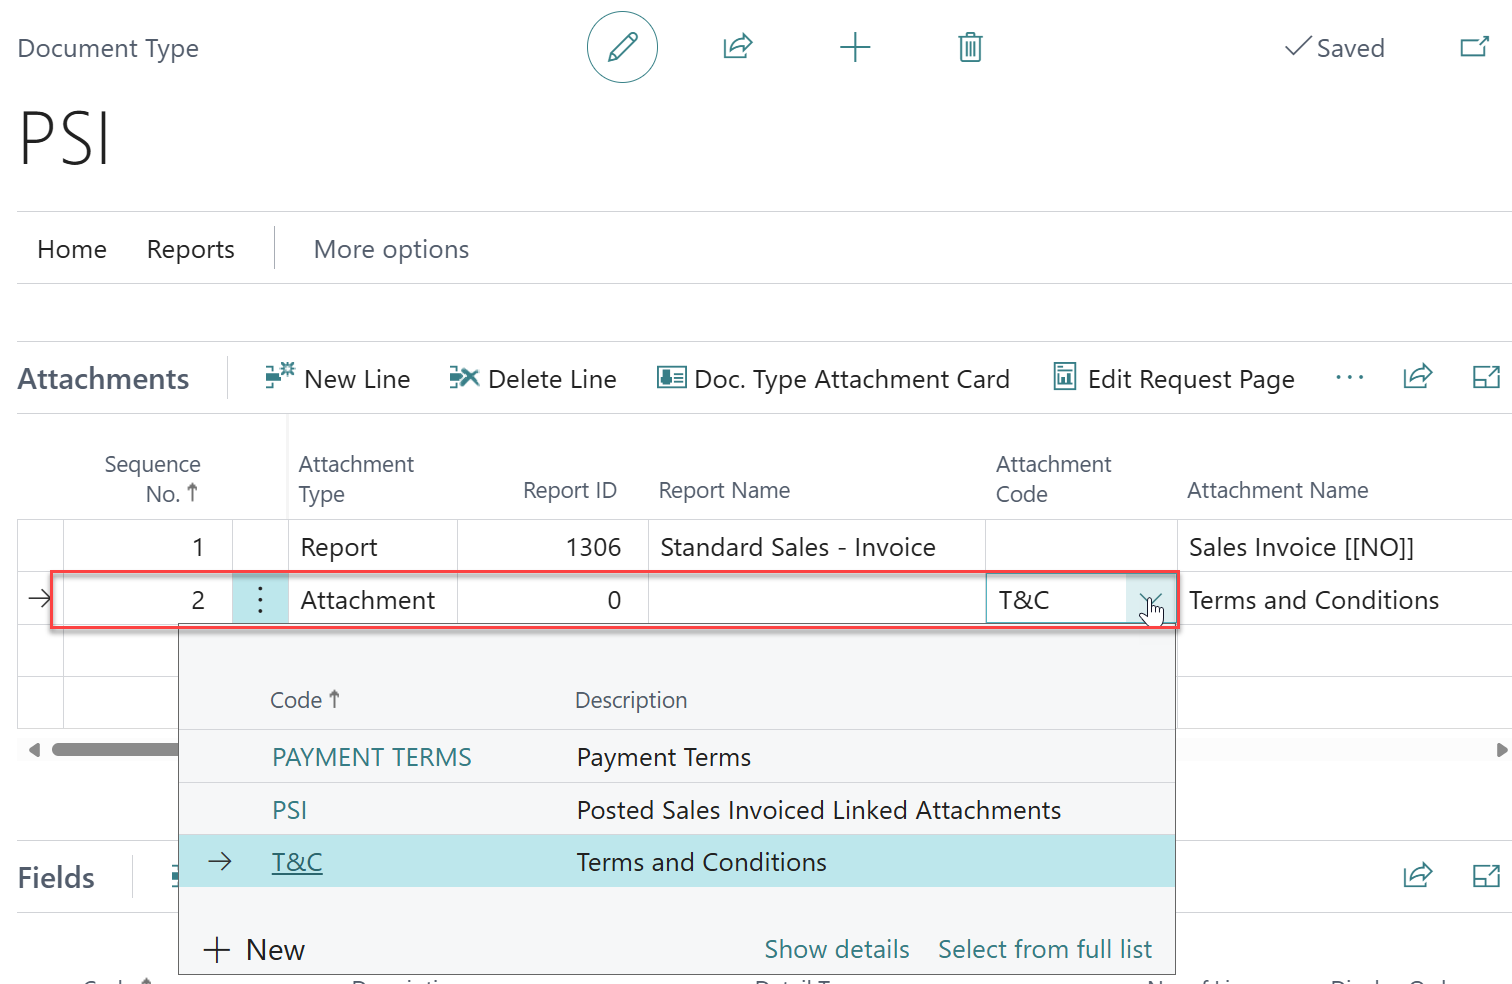The width and height of the screenshot is (1512, 984).
Task: Toggle sort on the Code column header
Action: [x=305, y=699]
